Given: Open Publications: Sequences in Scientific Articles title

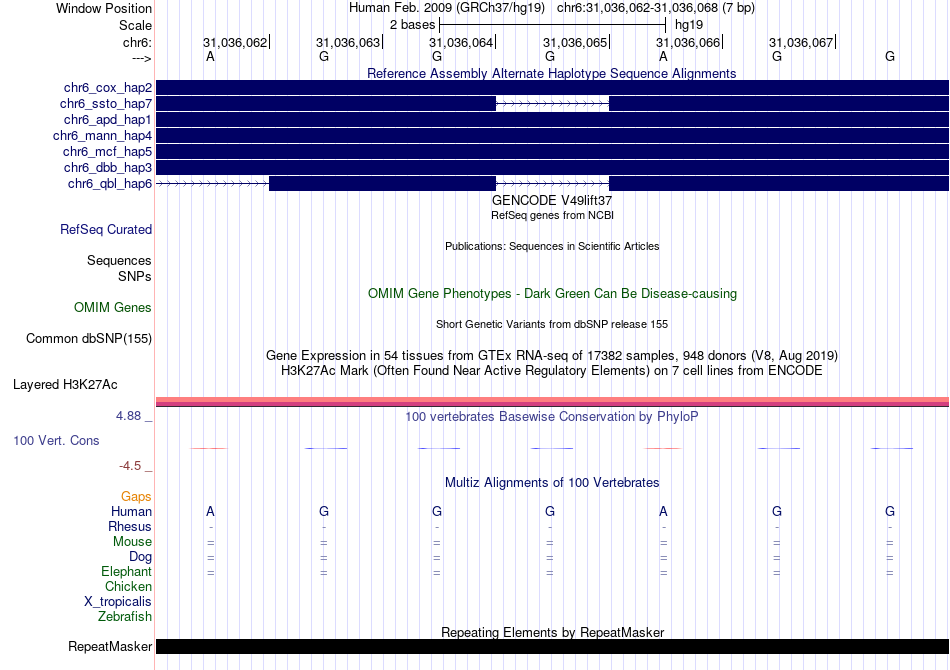Looking at the screenshot, I should (x=552, y=246).
